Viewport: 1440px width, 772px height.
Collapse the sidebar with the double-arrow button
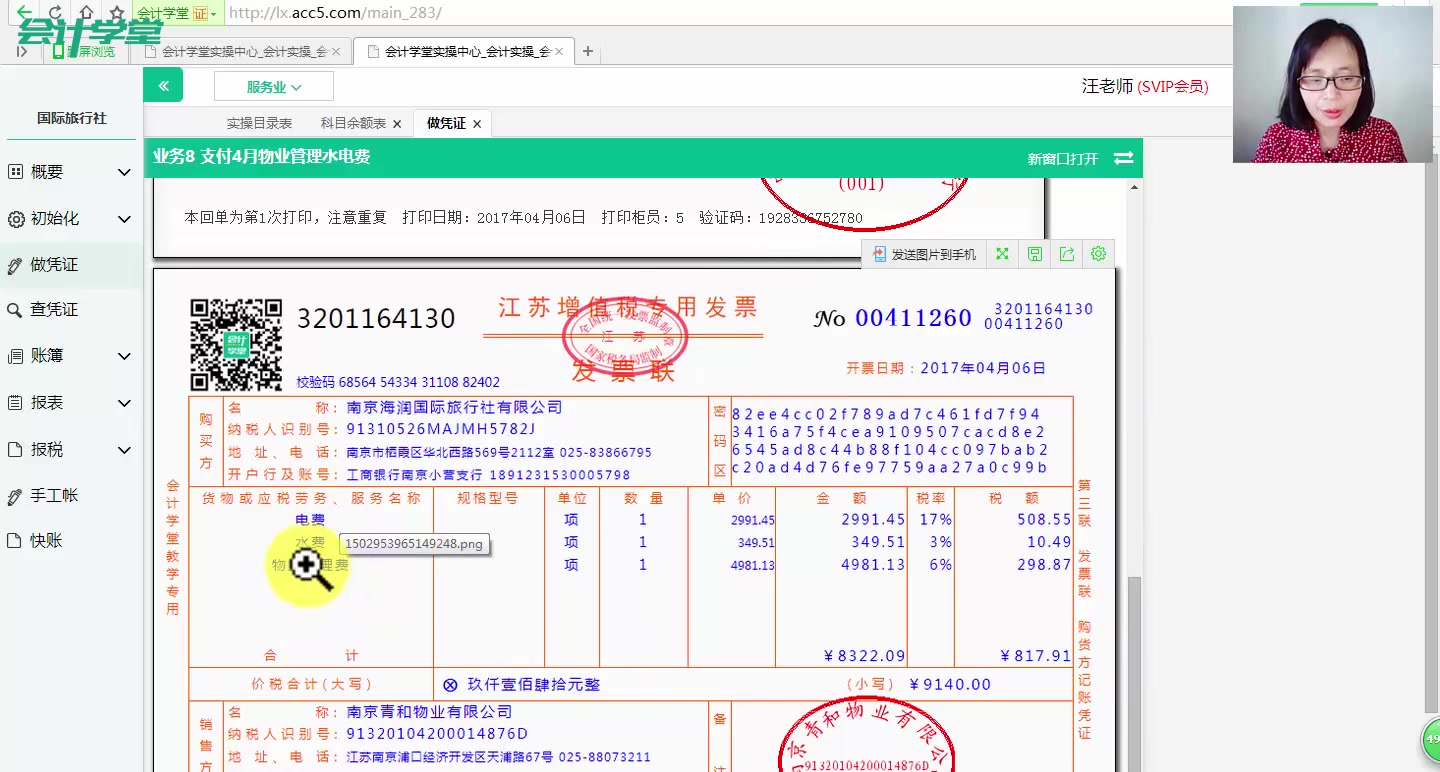pos(163,86)
